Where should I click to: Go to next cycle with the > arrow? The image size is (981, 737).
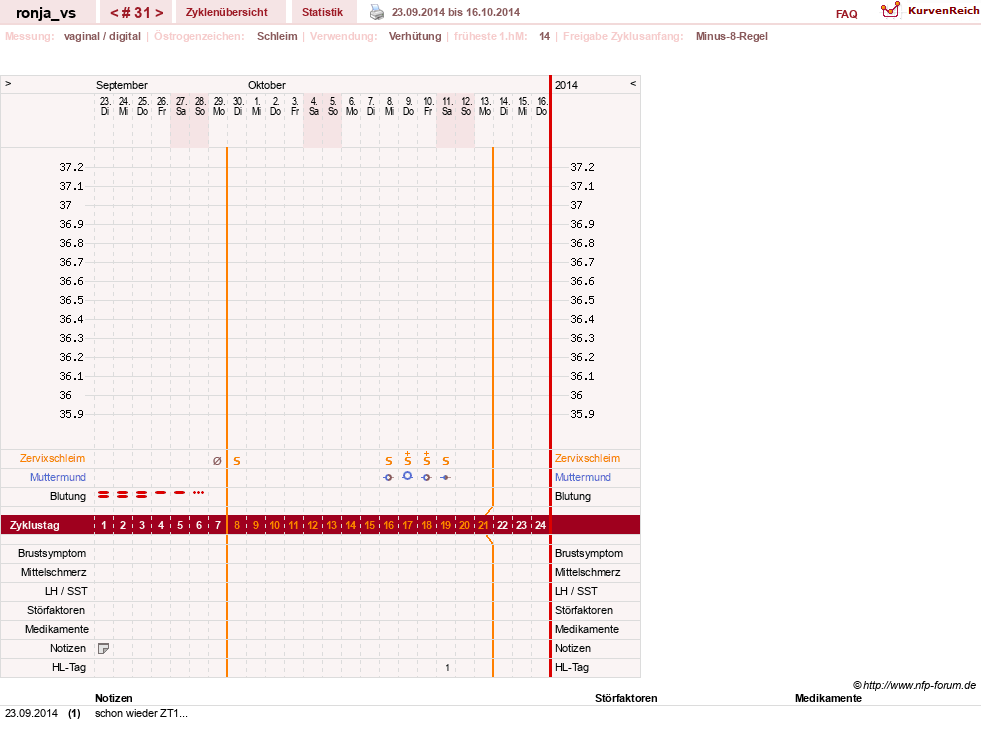[160, 13]
